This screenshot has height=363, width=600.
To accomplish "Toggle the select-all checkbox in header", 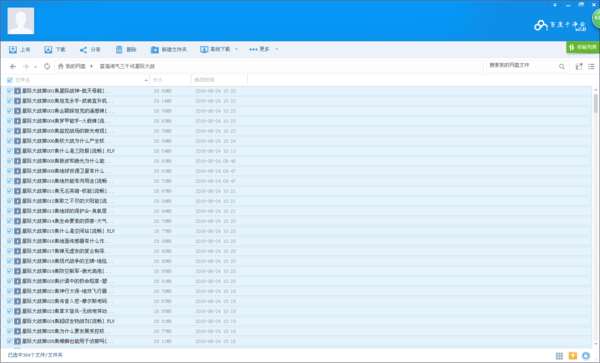I will tap(10, 80).
